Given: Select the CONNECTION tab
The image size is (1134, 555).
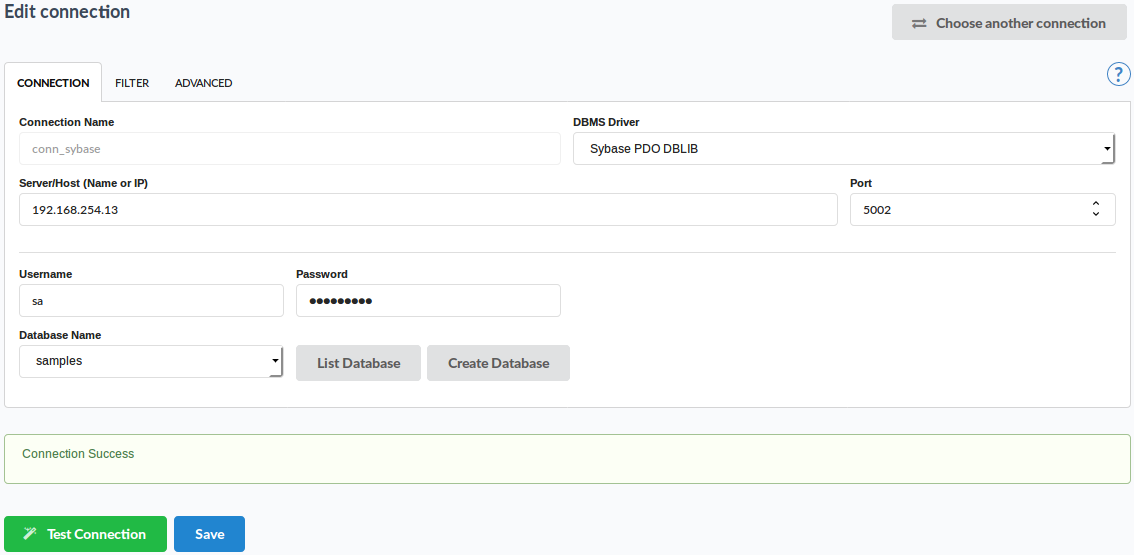Looking at the screenshot, I should [x=53, y=83].
